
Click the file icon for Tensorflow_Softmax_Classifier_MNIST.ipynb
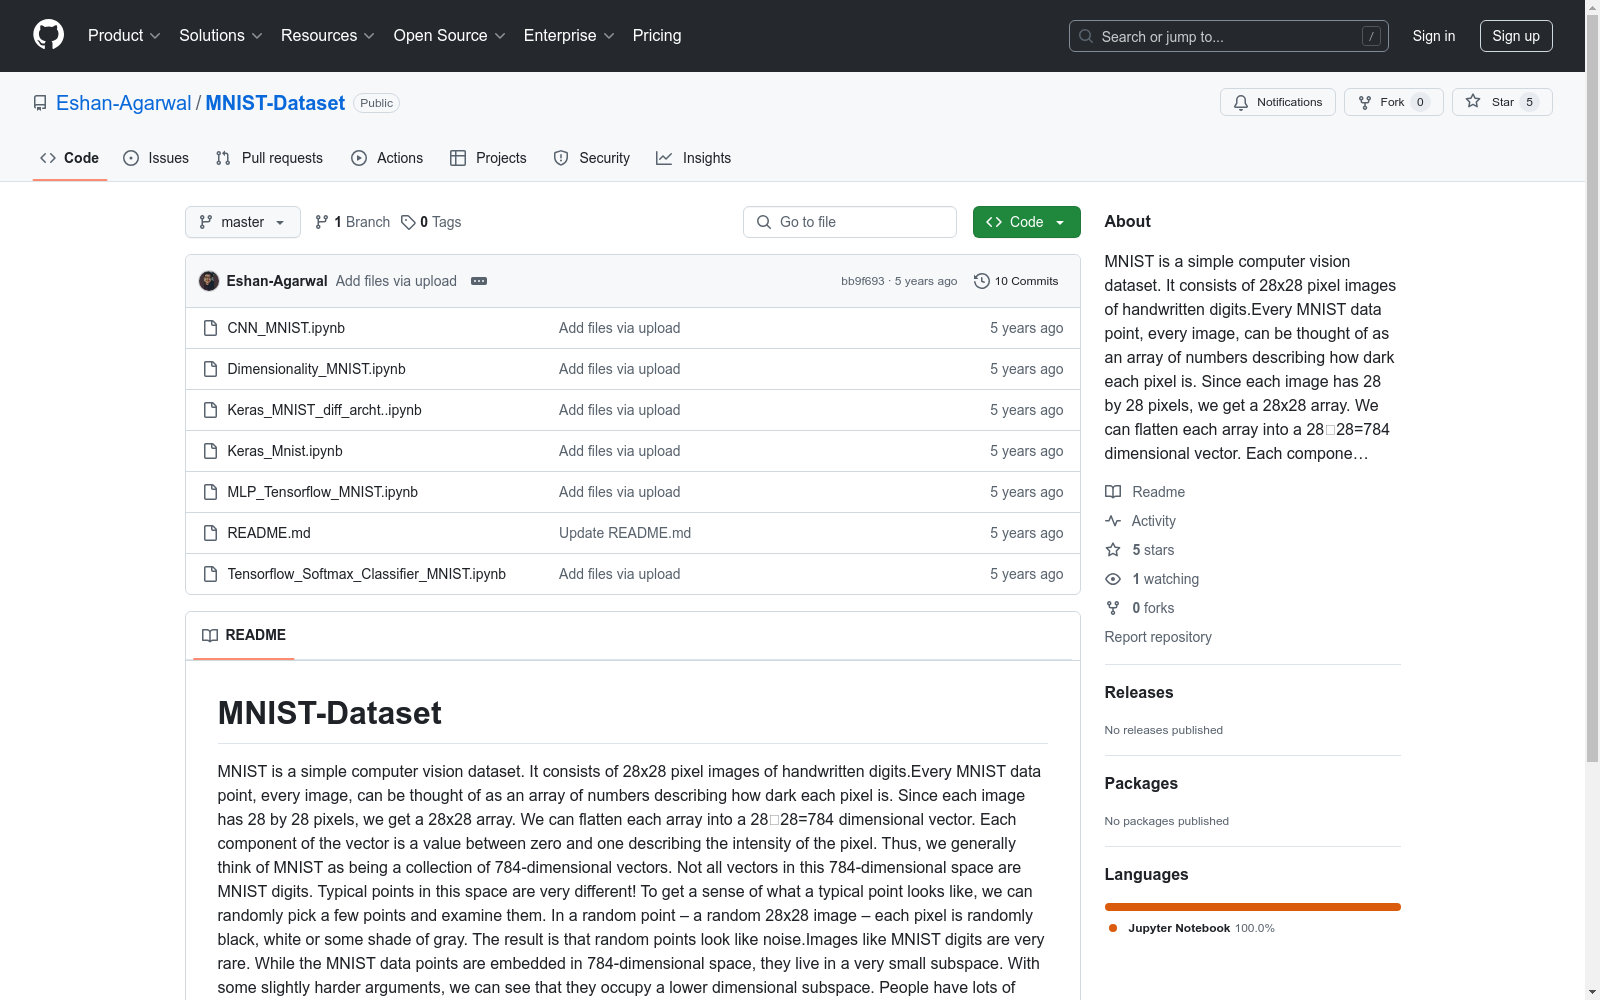pos(210,574)
